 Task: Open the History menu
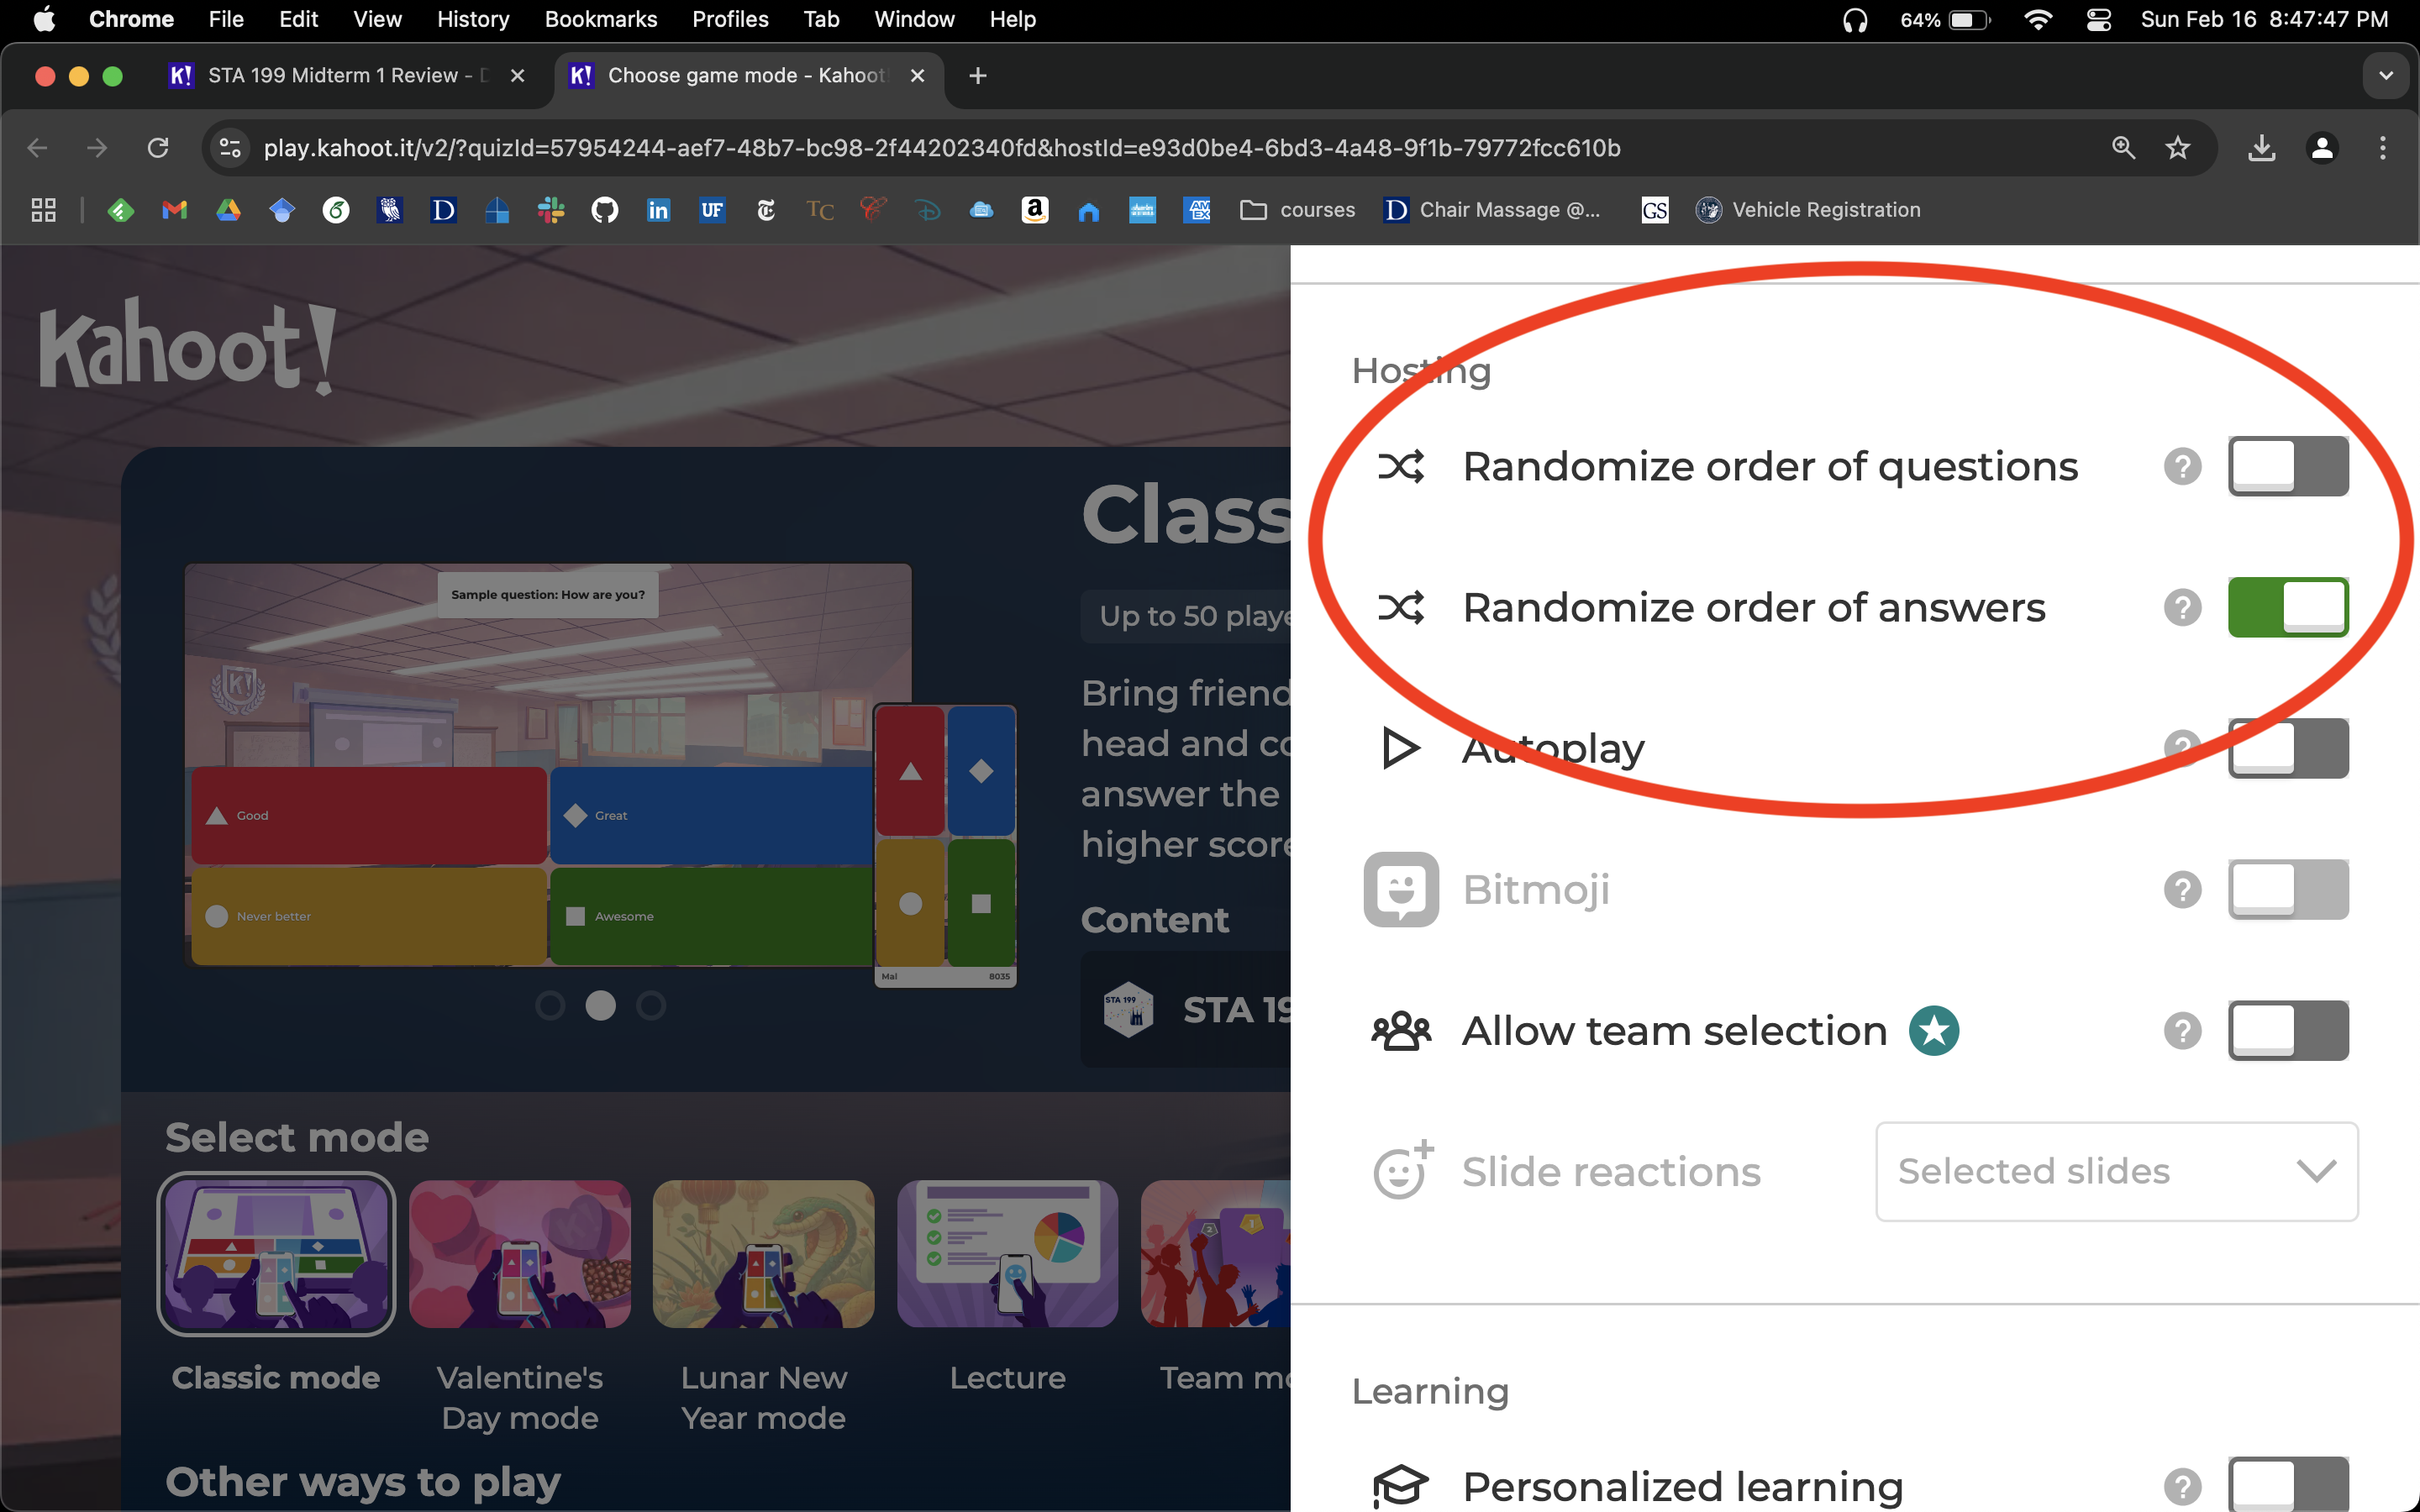point(473,19)
